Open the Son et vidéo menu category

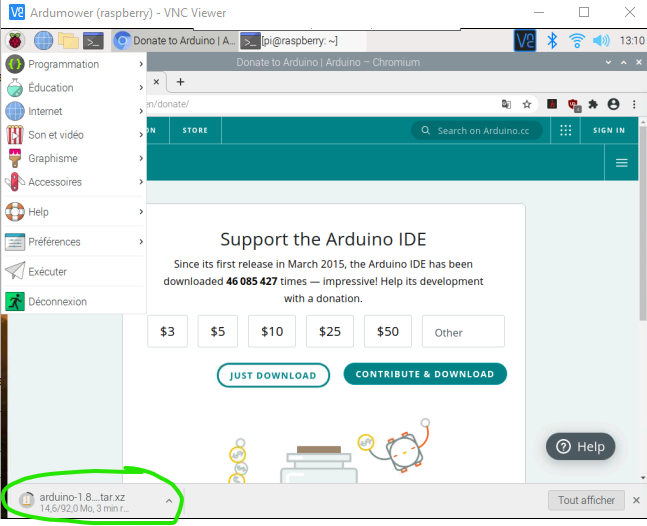[x=75, y=134]
